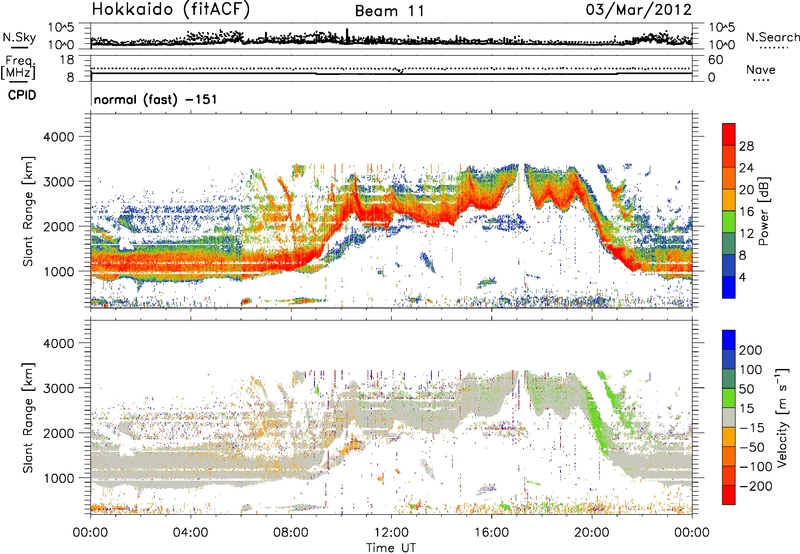Select the 'Velocity [m s-1]' colorbar title

(782, 418)
